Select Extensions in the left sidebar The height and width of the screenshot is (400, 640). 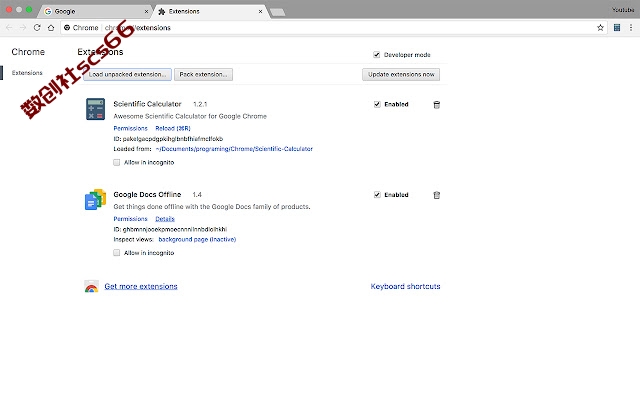click(27, 73)
